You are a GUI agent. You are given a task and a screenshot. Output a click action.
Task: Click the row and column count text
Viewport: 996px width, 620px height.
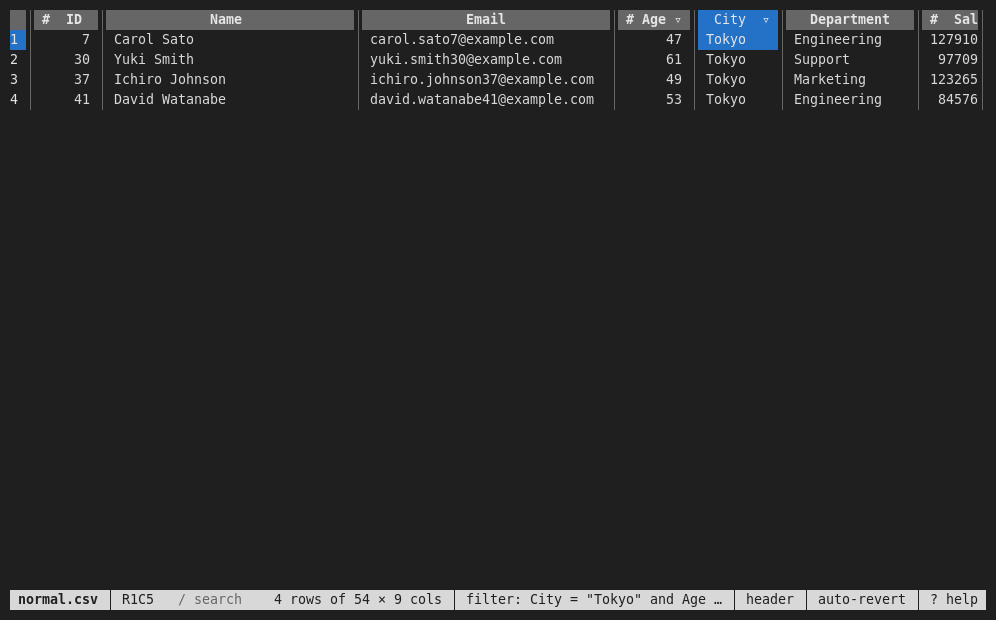click(358, 600)
